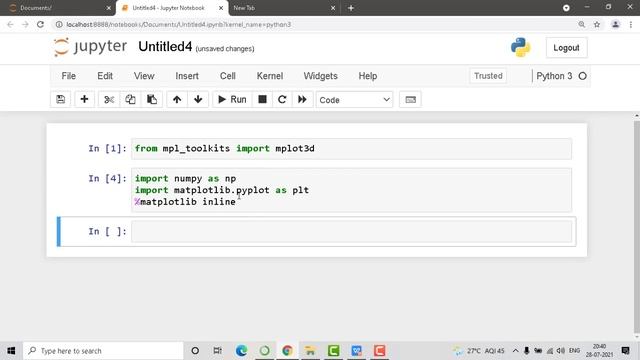Select the cell importing mplot3d
The width and height of the screenshot is (640, 360).
click(x=351, y=149)
